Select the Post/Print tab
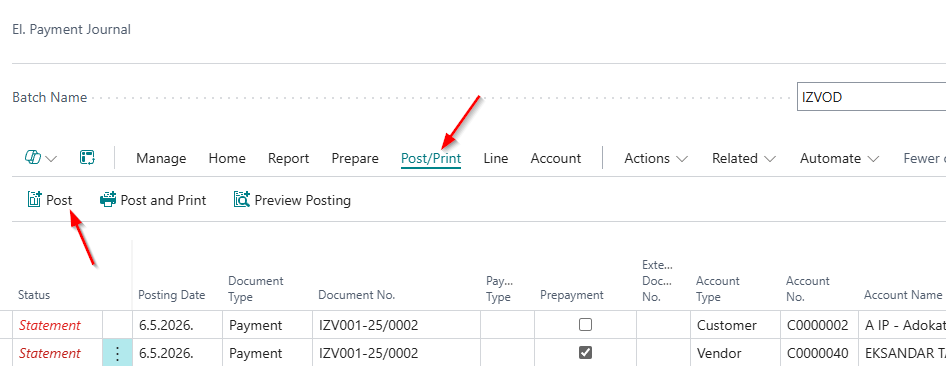Image resolution: width=946 pixels, height=366 pixels. [x=431, y=159]
